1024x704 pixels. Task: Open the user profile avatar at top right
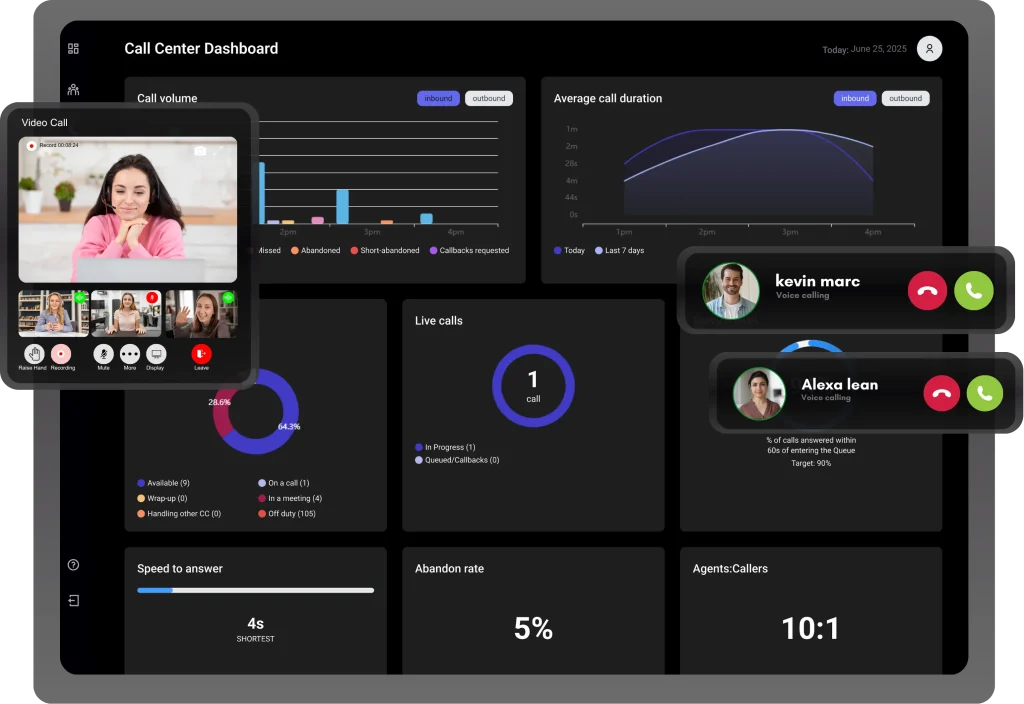click(929, 48)
